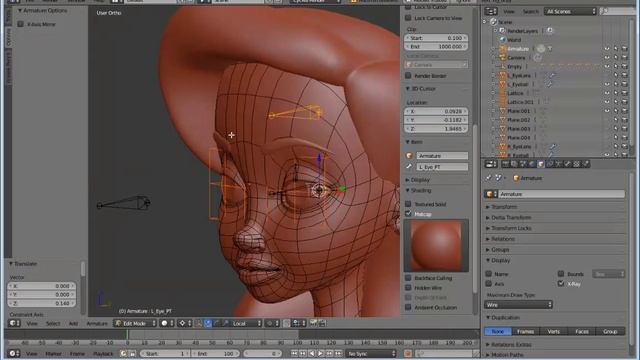Open the World properties tab icon

(x=532, y=164)
